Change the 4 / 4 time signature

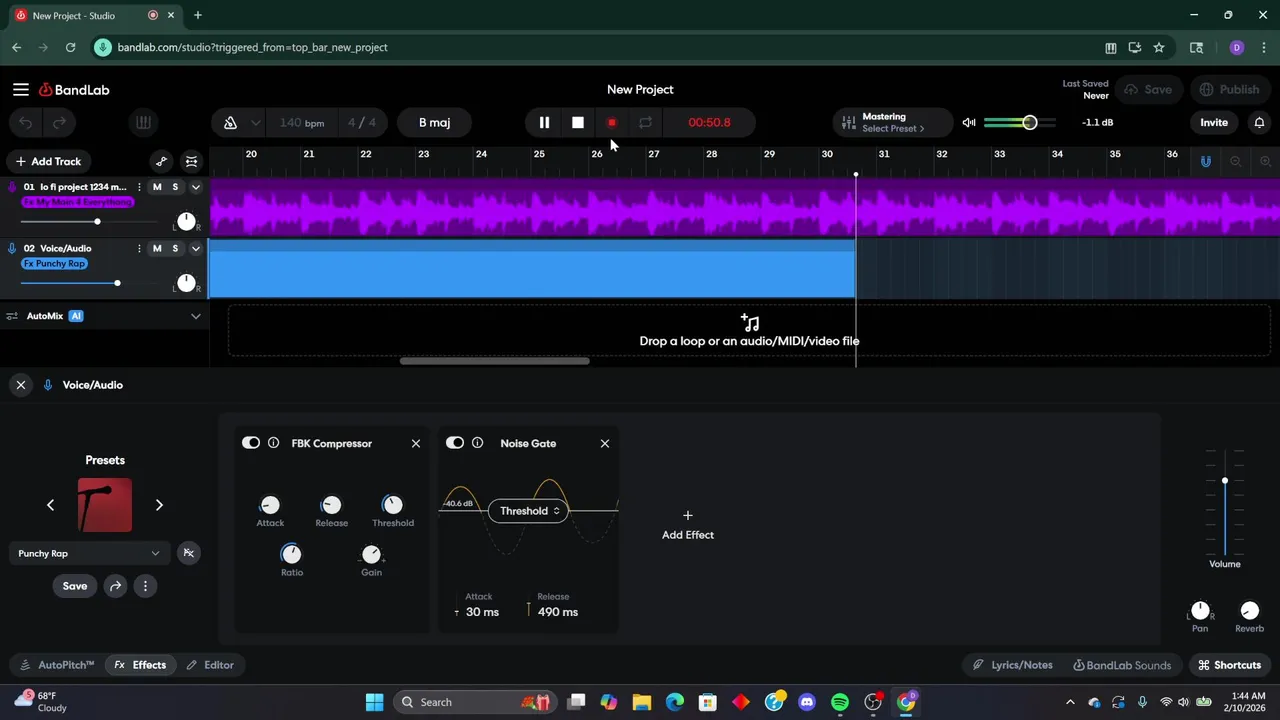click(362, 123)
